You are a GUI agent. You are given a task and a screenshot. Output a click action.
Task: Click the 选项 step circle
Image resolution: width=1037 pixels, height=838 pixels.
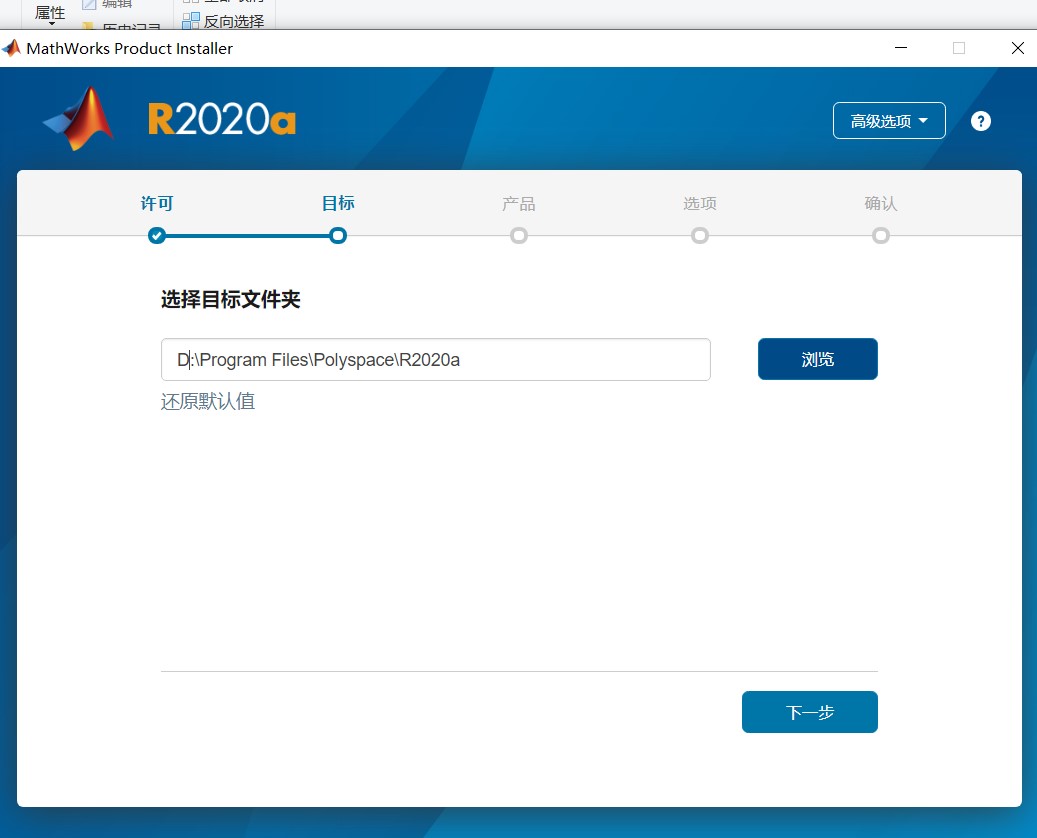700,236
